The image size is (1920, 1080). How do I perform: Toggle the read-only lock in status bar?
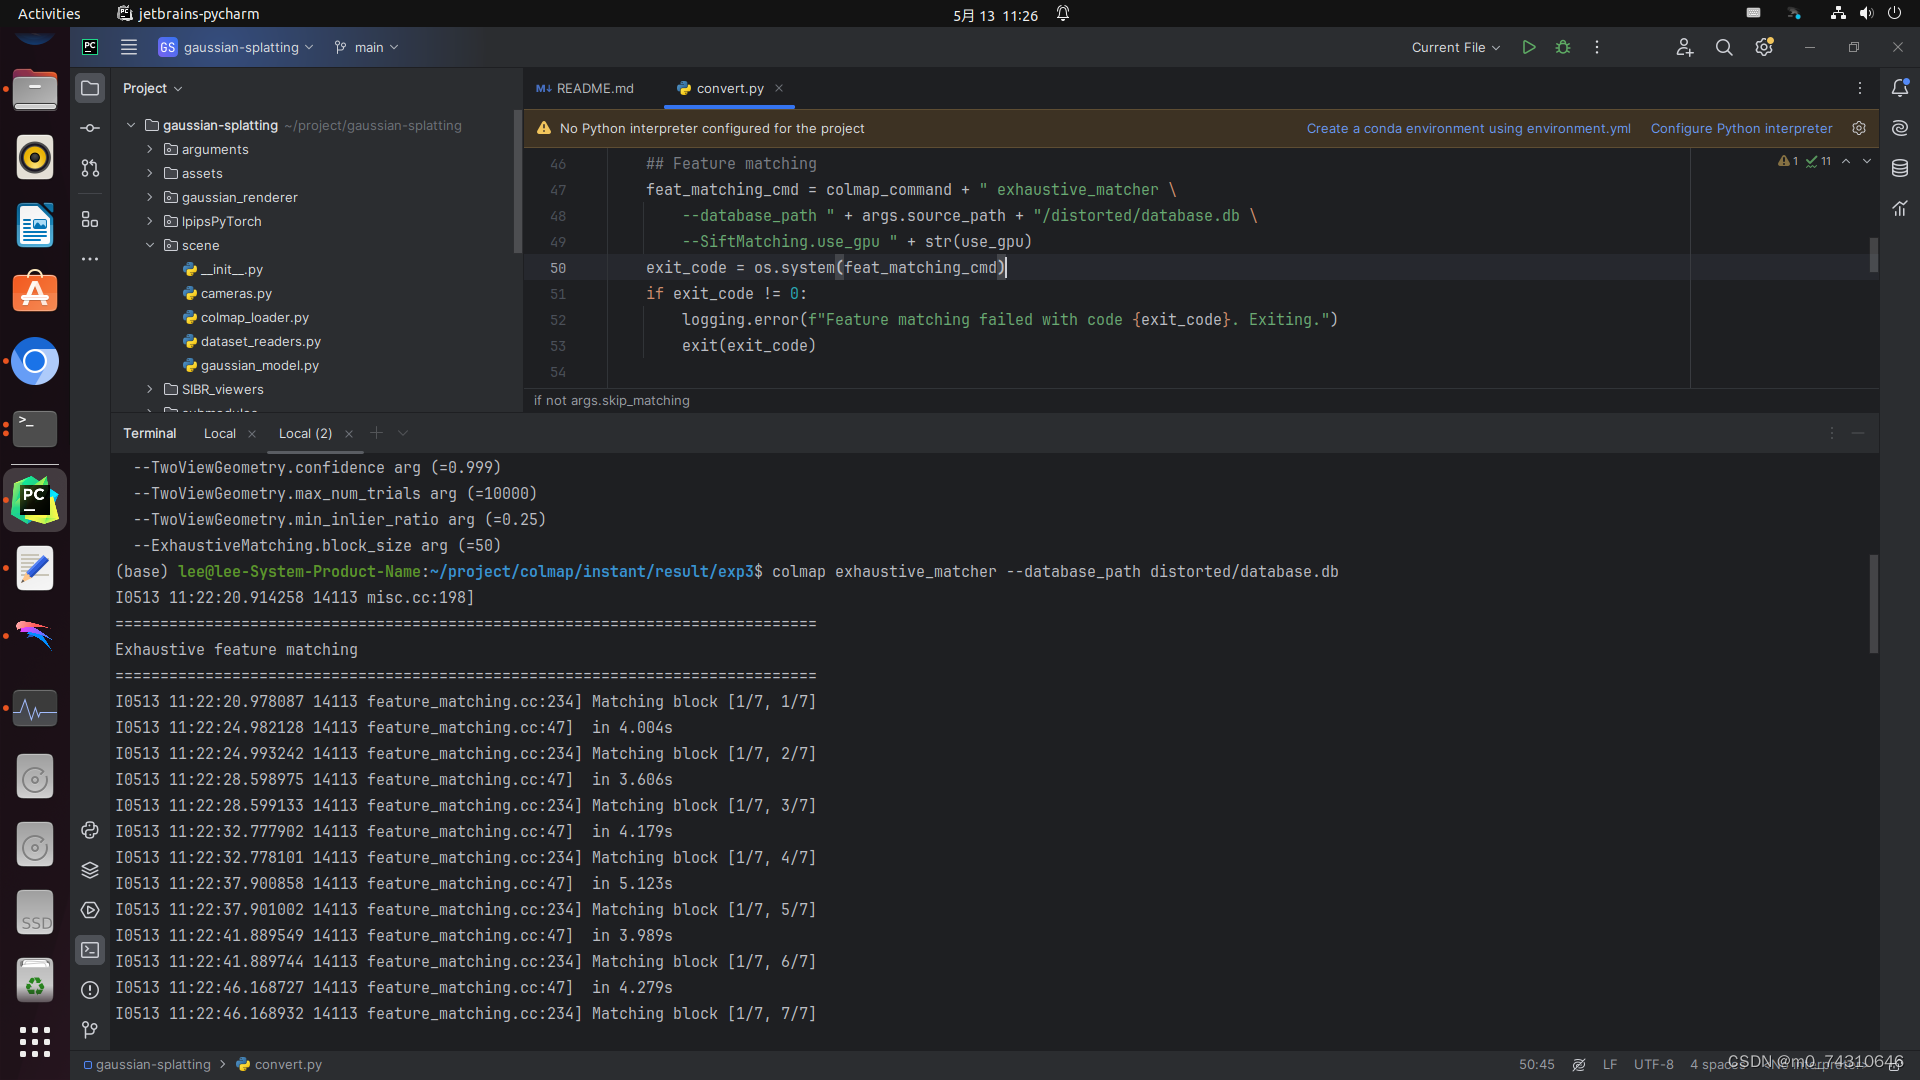click(x=1895, y=1065)
